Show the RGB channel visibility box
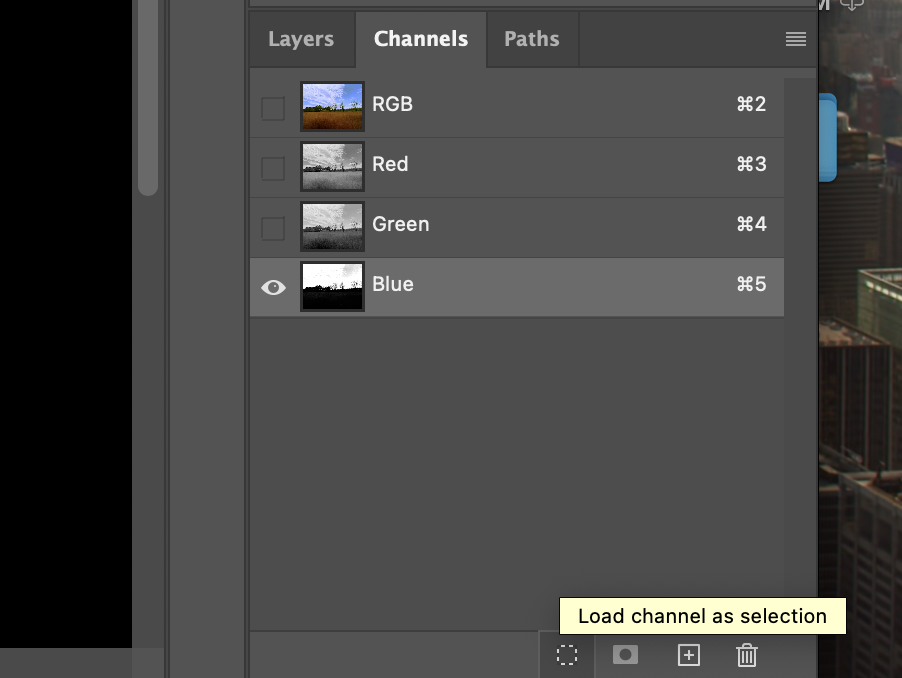Image resolution: width=902 pixels, height=678 pixels. 273,109
